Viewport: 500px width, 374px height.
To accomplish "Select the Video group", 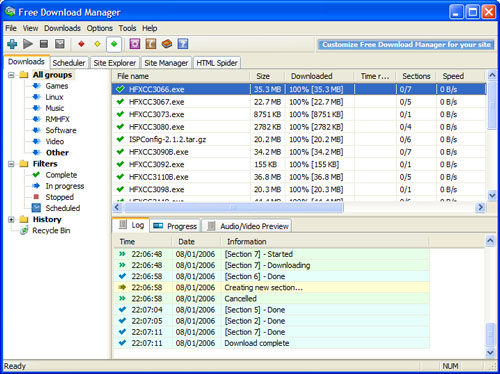I will pos(55,141).
